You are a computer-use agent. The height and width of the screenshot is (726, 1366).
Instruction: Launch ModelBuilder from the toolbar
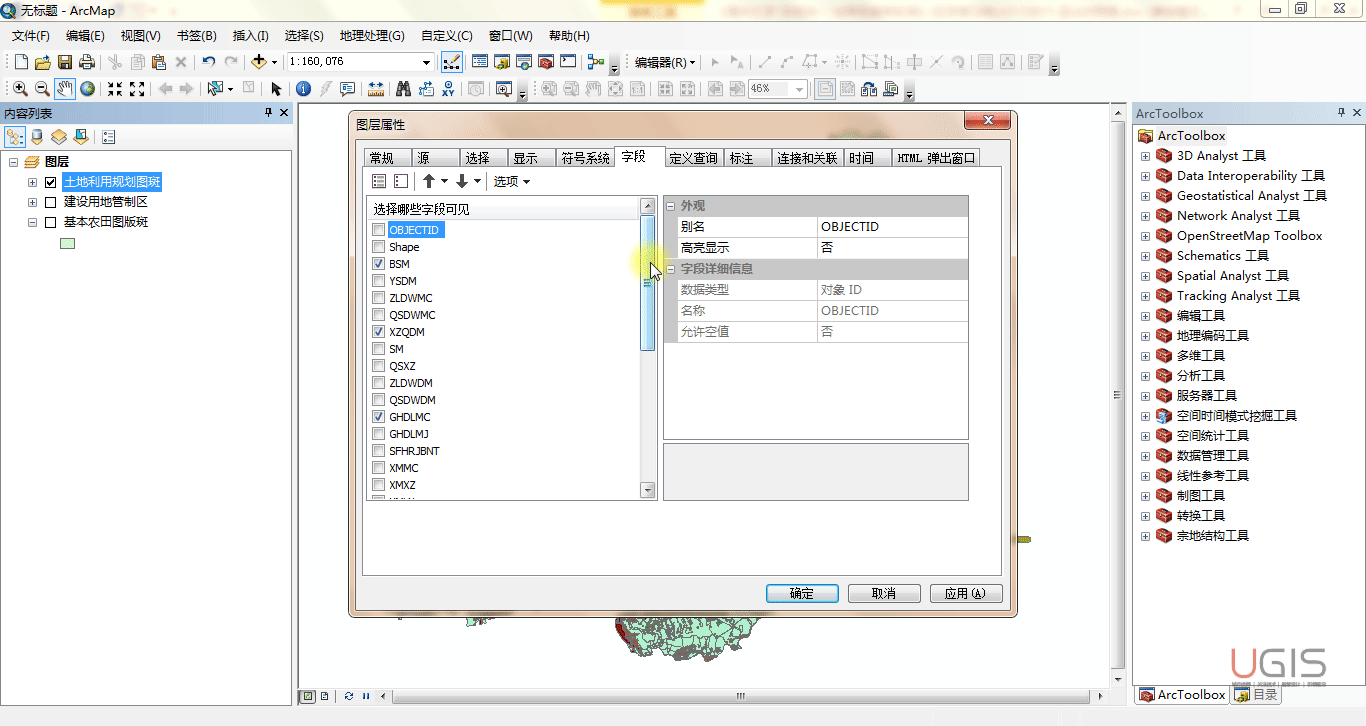596,62
